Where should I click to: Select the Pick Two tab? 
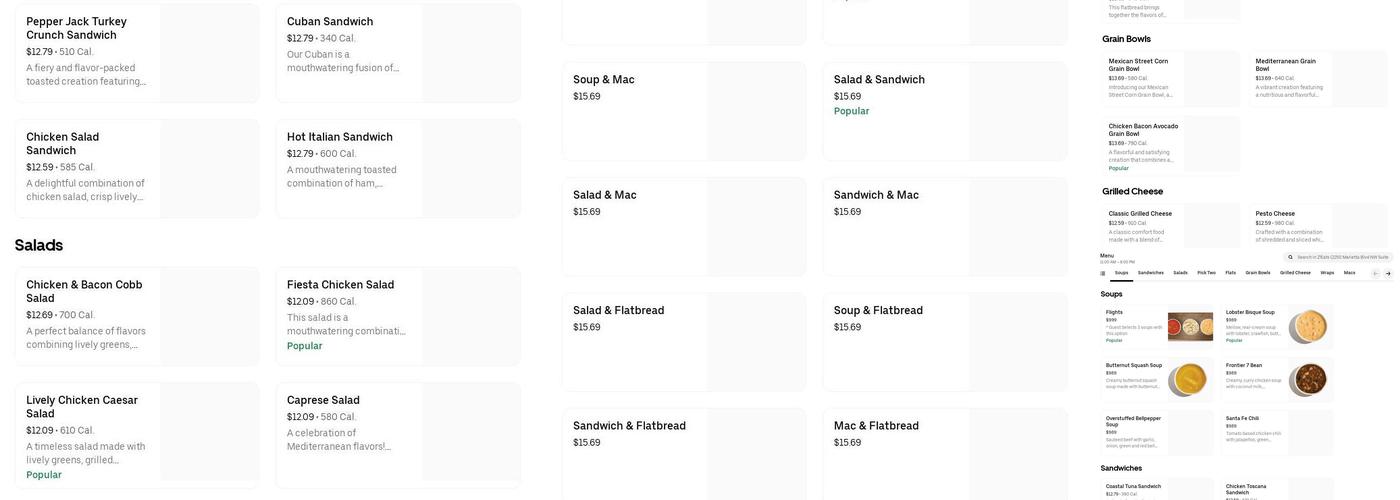coord(1206,273)
